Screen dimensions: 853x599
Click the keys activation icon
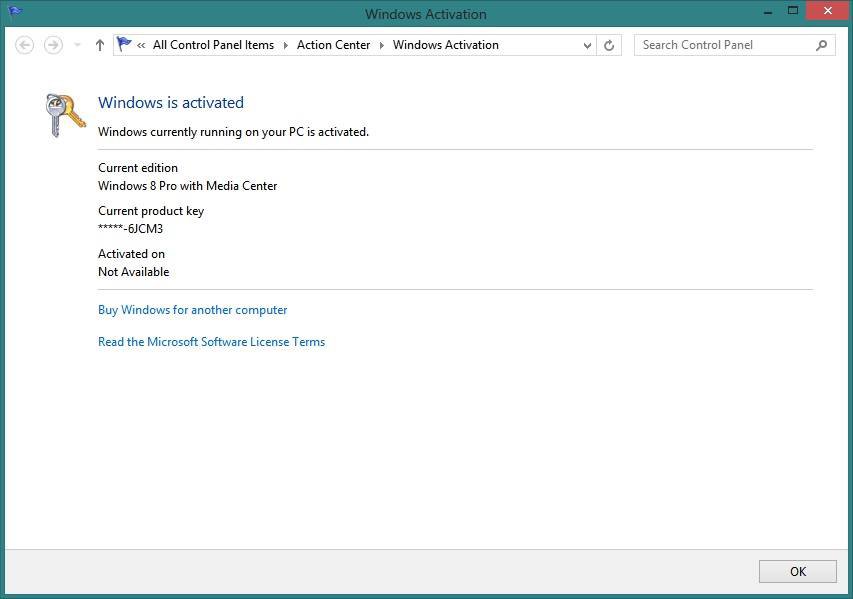[x=65, y=115]
